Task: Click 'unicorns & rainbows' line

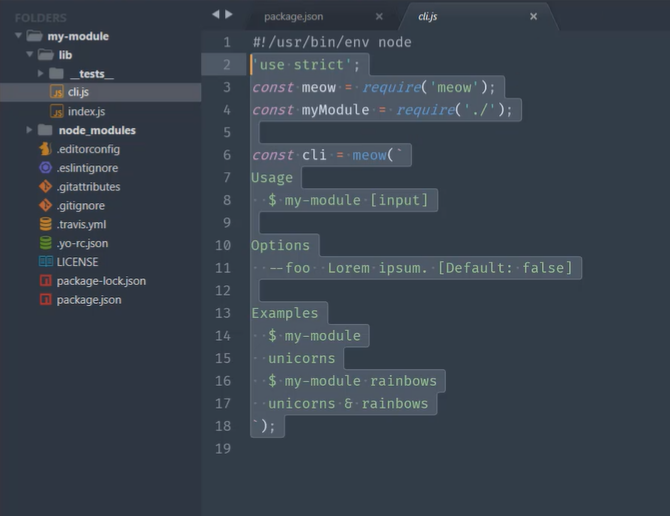Action: 348,403
